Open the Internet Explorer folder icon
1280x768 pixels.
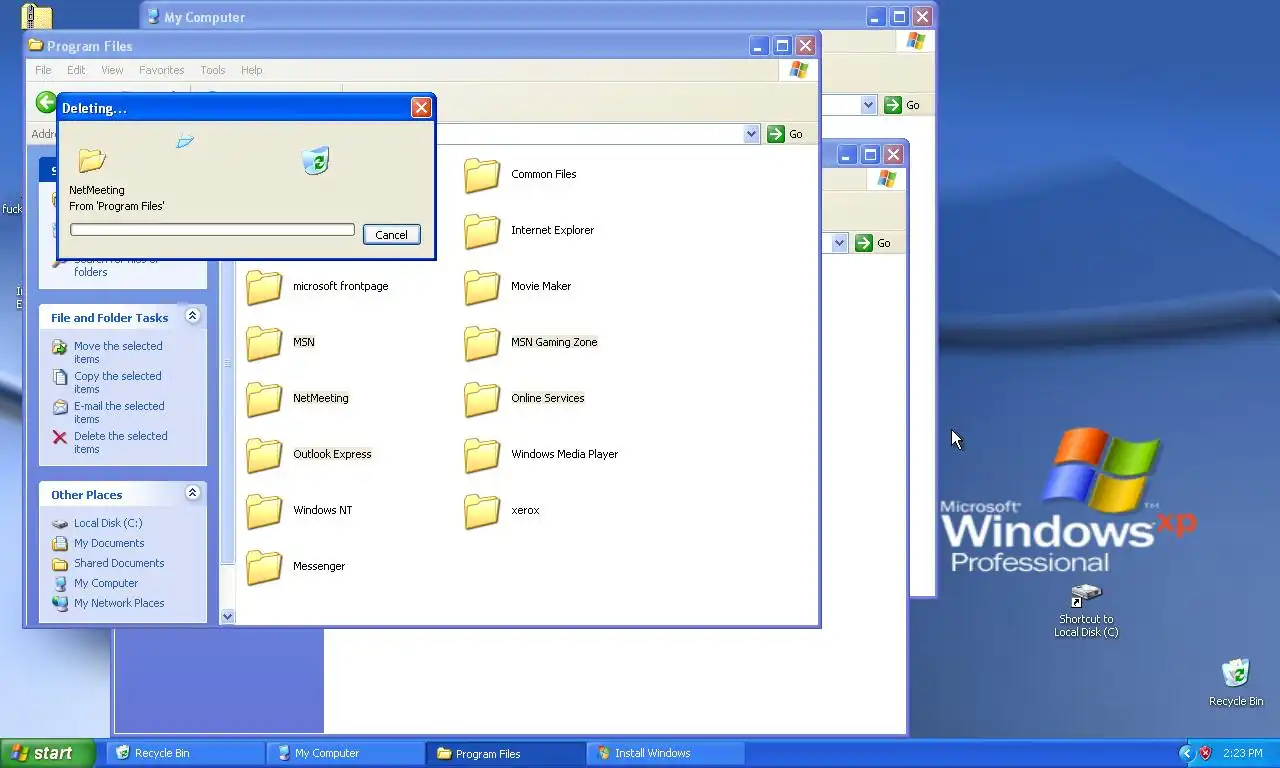click(x=482, y=231)
